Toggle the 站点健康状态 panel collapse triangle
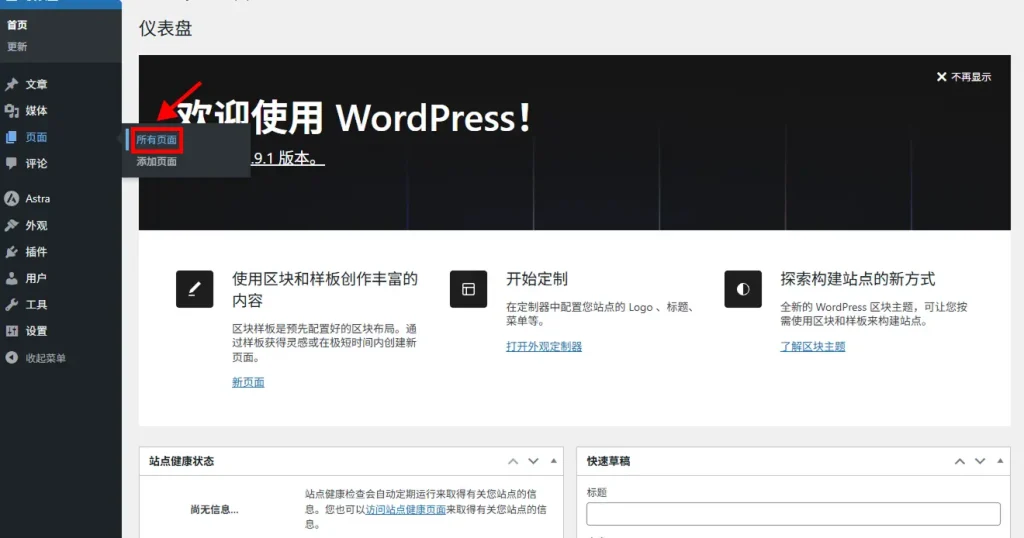This screenshot has height=538, width=1024. pyautogui.click(x=554, y=461)
